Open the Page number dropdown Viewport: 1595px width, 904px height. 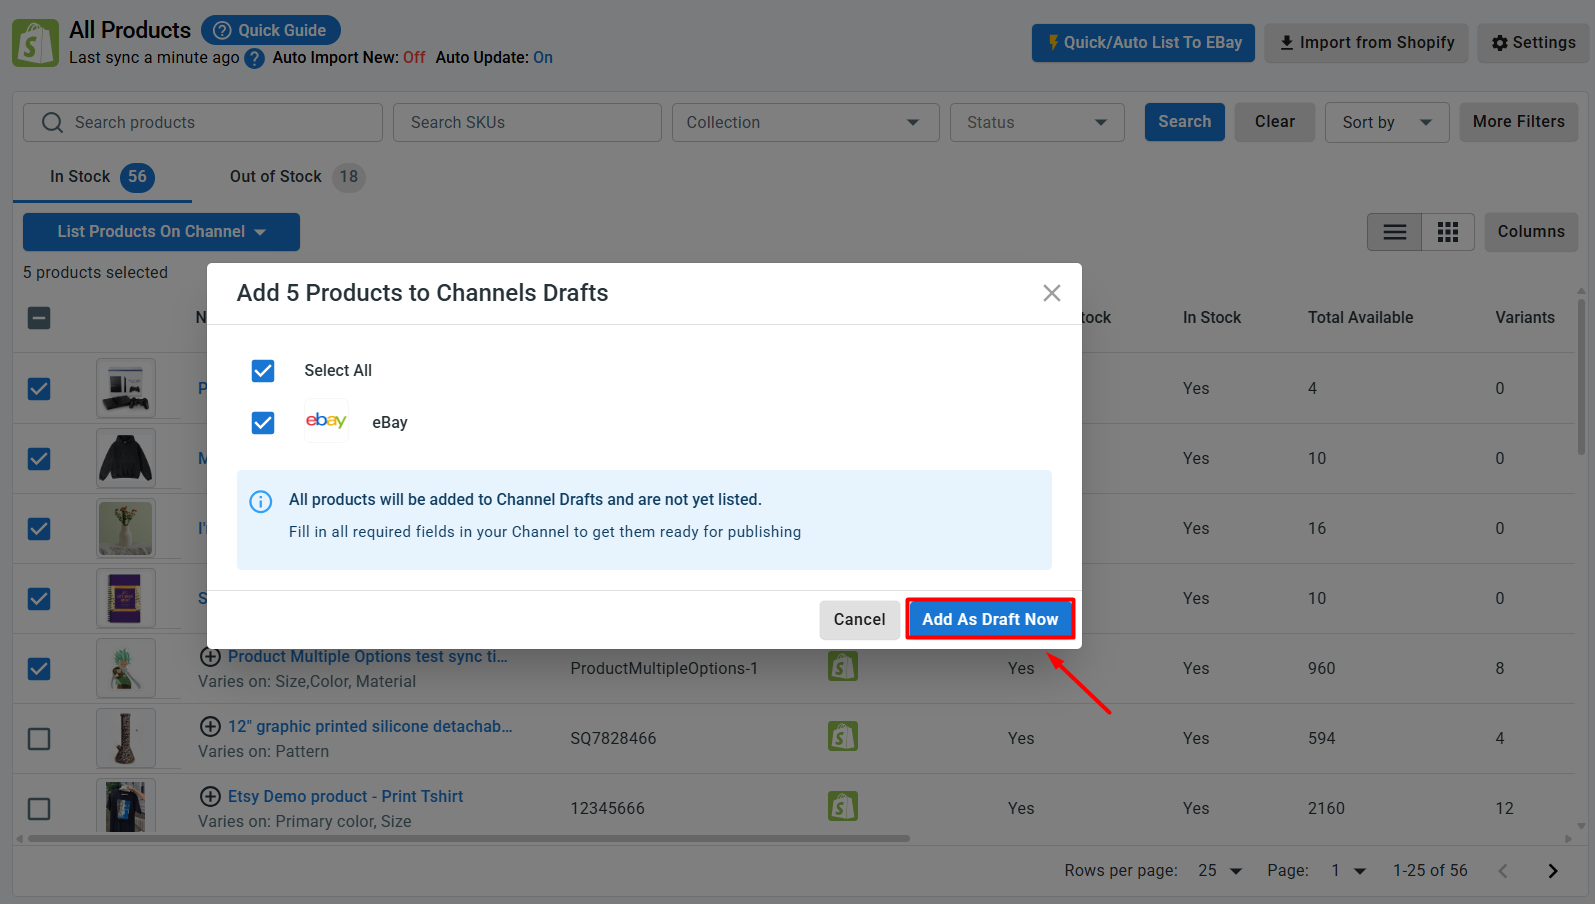[x=1348, y=871]
